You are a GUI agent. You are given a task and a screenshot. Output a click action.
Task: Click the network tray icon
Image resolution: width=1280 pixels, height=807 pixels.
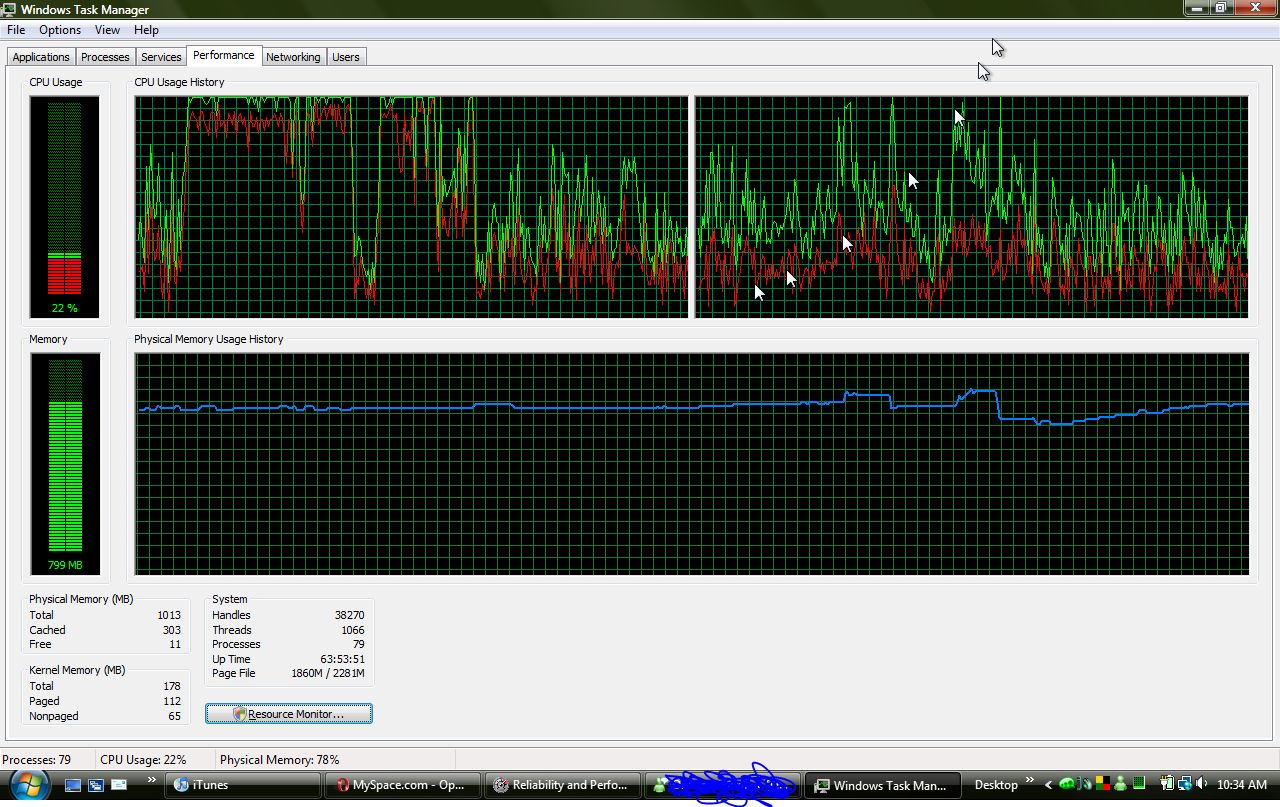tap(1185, 783)
